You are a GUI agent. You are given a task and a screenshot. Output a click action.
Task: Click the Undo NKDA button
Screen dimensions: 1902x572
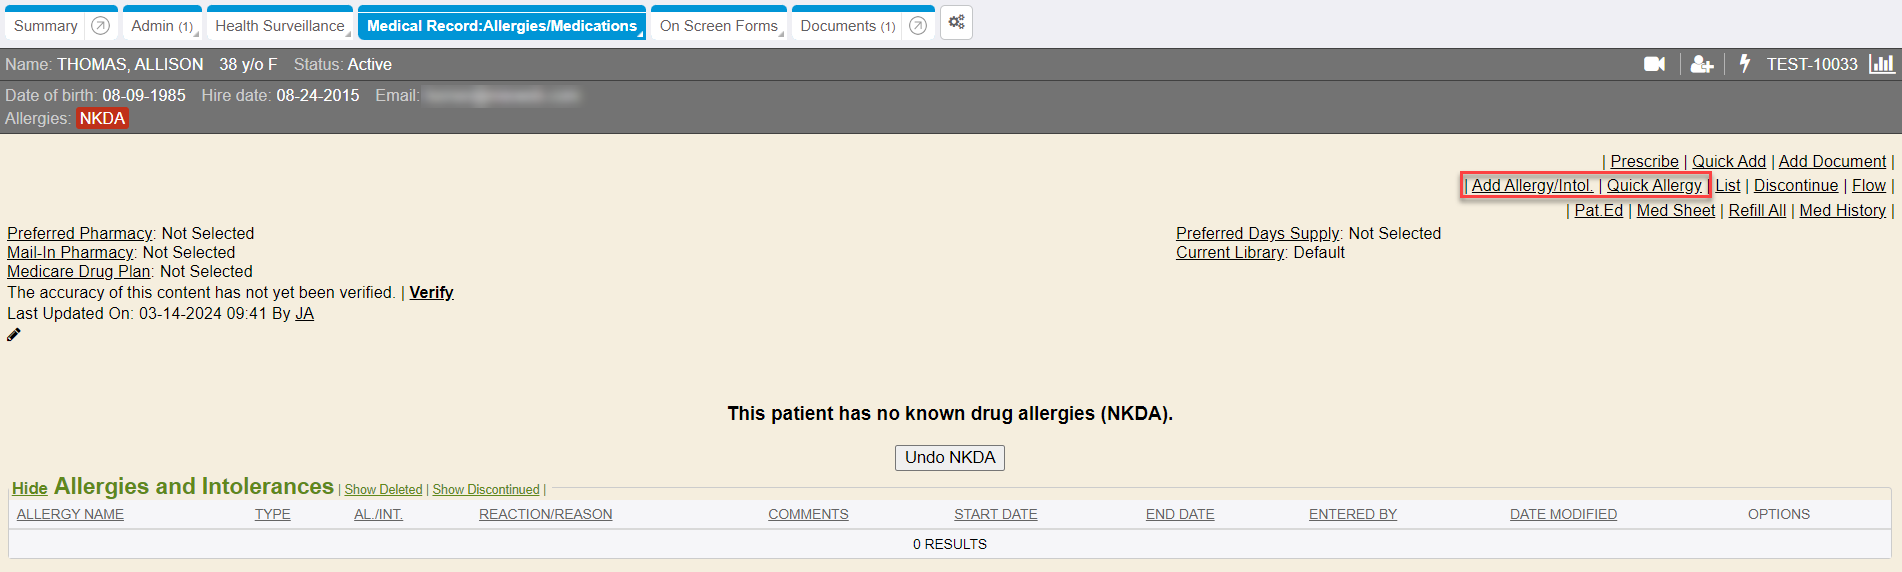tap(949, 458)
